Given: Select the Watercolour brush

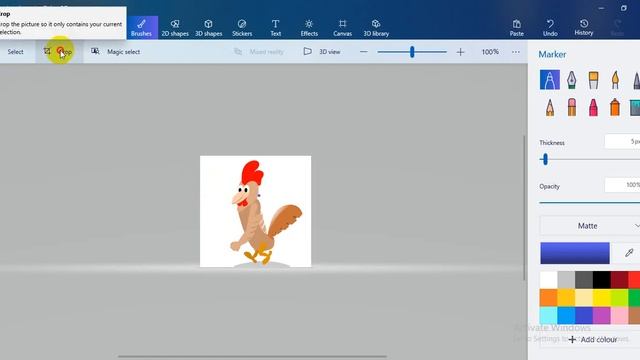Looking at the screenshot, I should (615, 80).
